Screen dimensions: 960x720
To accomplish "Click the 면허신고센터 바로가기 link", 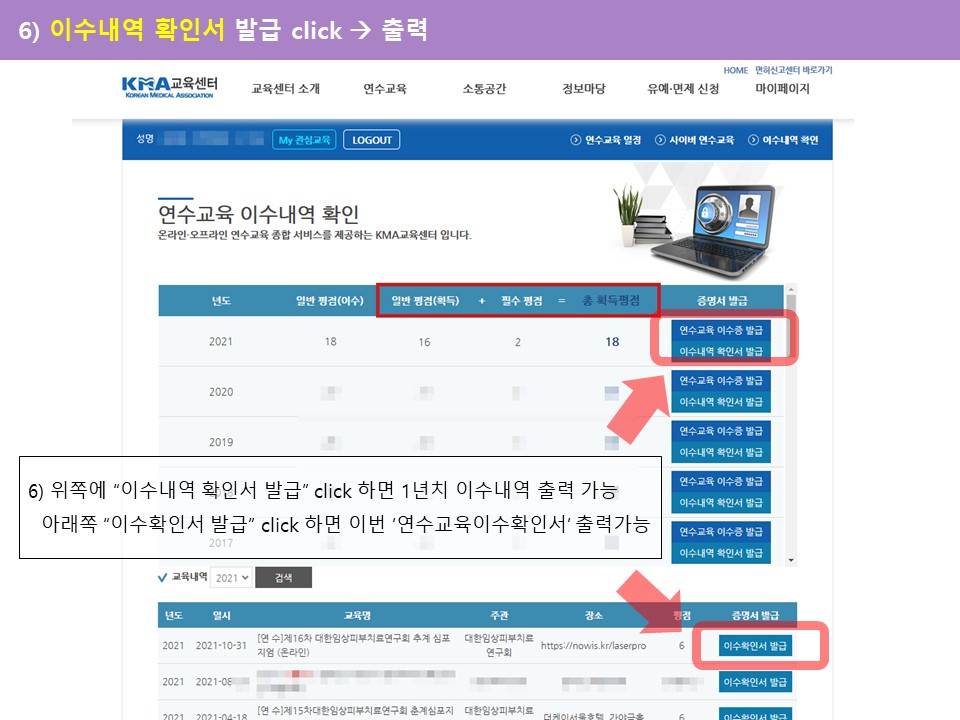I will click(794, 71).
